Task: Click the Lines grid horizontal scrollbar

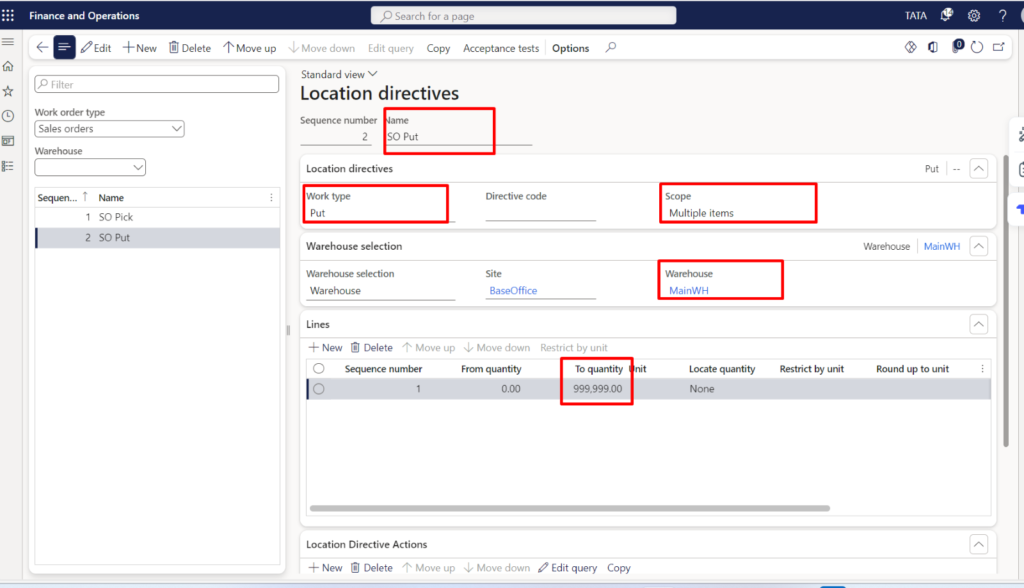Action: coord(569,508)
